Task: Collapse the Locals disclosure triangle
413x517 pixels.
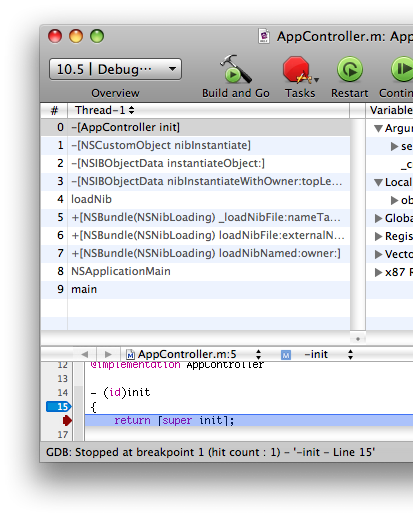Action: (x=378, y=182)
